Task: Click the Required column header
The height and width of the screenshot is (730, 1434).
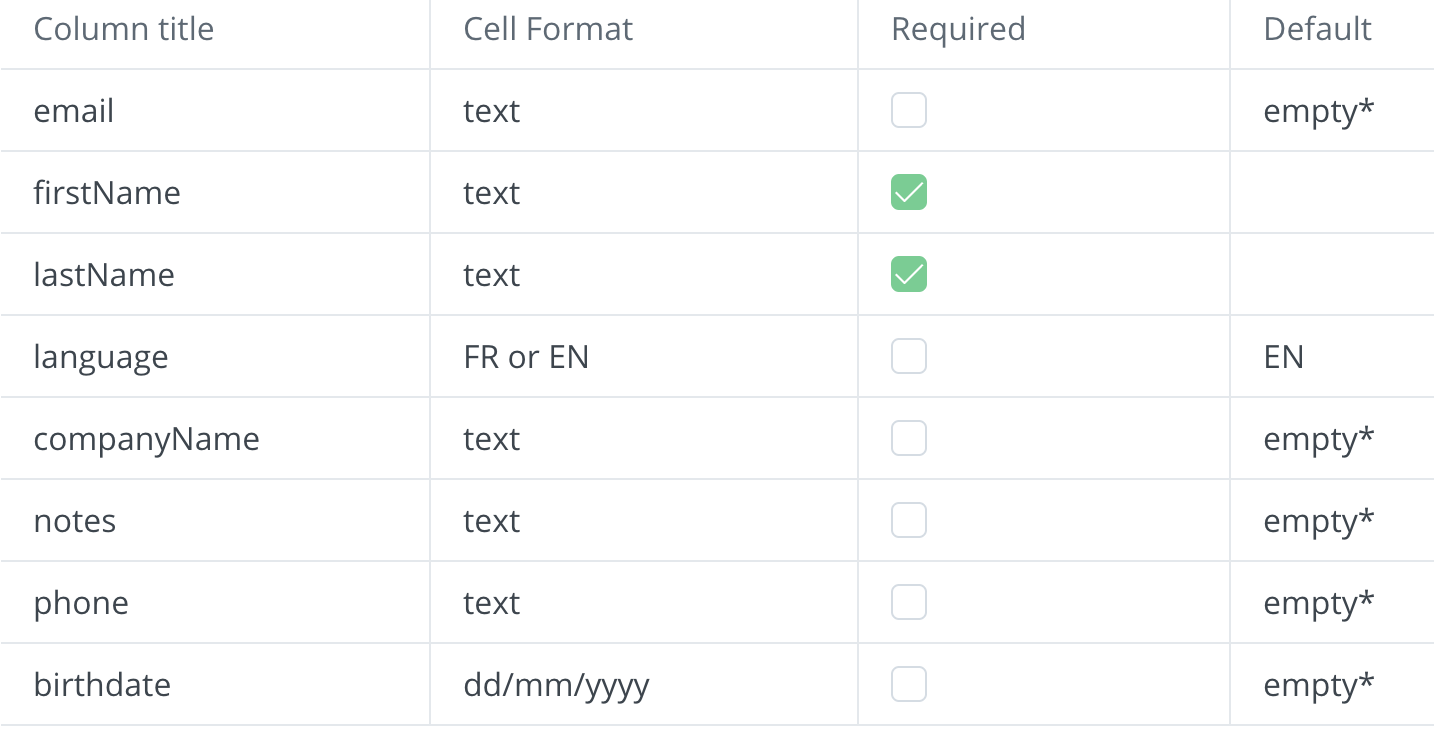Action: pyautogui.click(x=958, y=29)
